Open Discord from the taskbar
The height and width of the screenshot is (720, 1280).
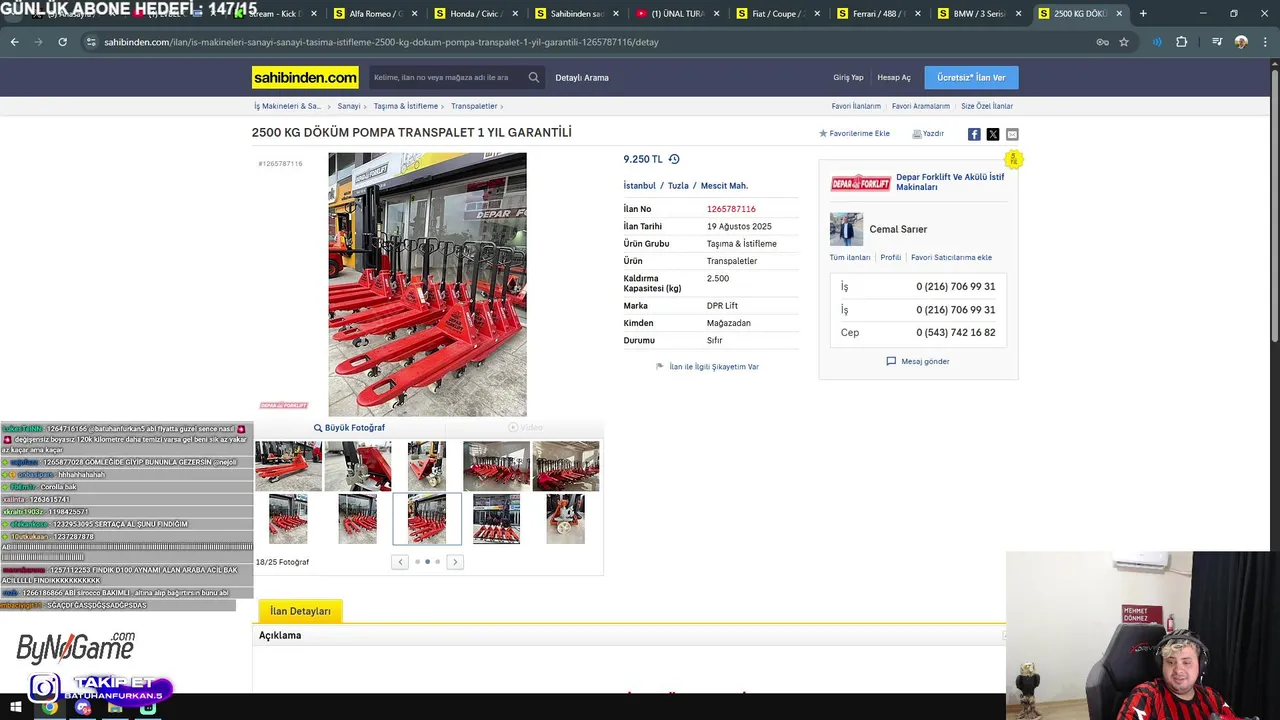pos(83,707)
